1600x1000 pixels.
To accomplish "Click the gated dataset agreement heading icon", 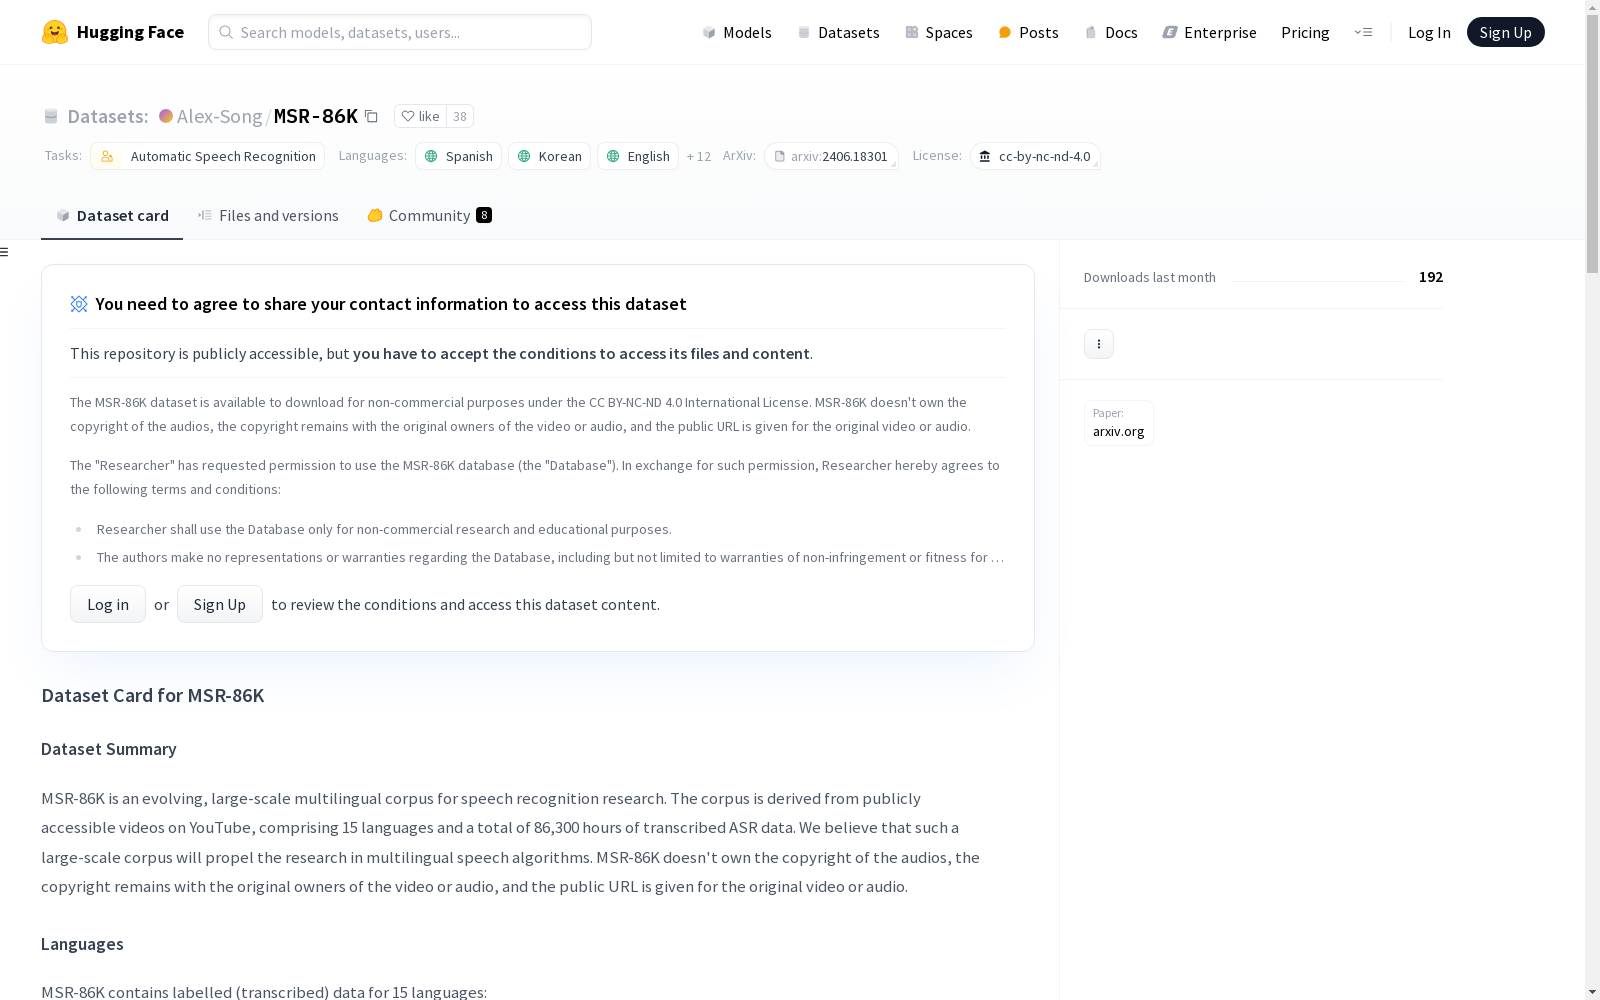I will pyautogui.click(x=79, y=304).
